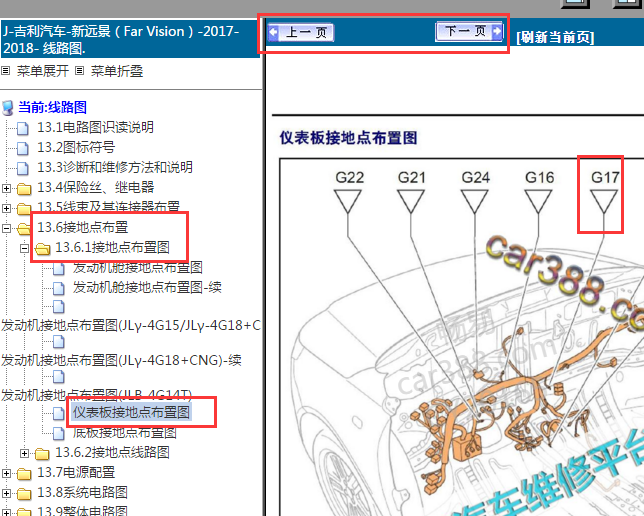Collapse the 13.6接地点布置 folder minus box
The height and width of the screenshot is (516, 644).
click(x=6, y=228)
